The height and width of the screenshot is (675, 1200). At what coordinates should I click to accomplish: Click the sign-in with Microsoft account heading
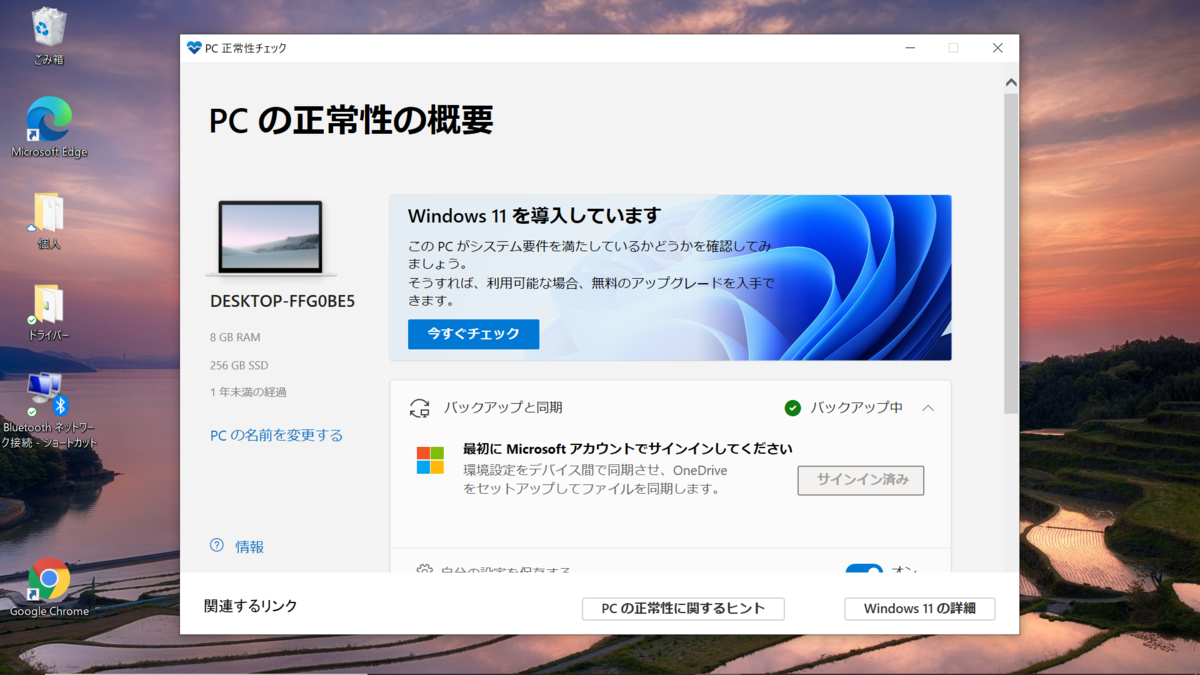pyautogui.click(x=627, y=449)
